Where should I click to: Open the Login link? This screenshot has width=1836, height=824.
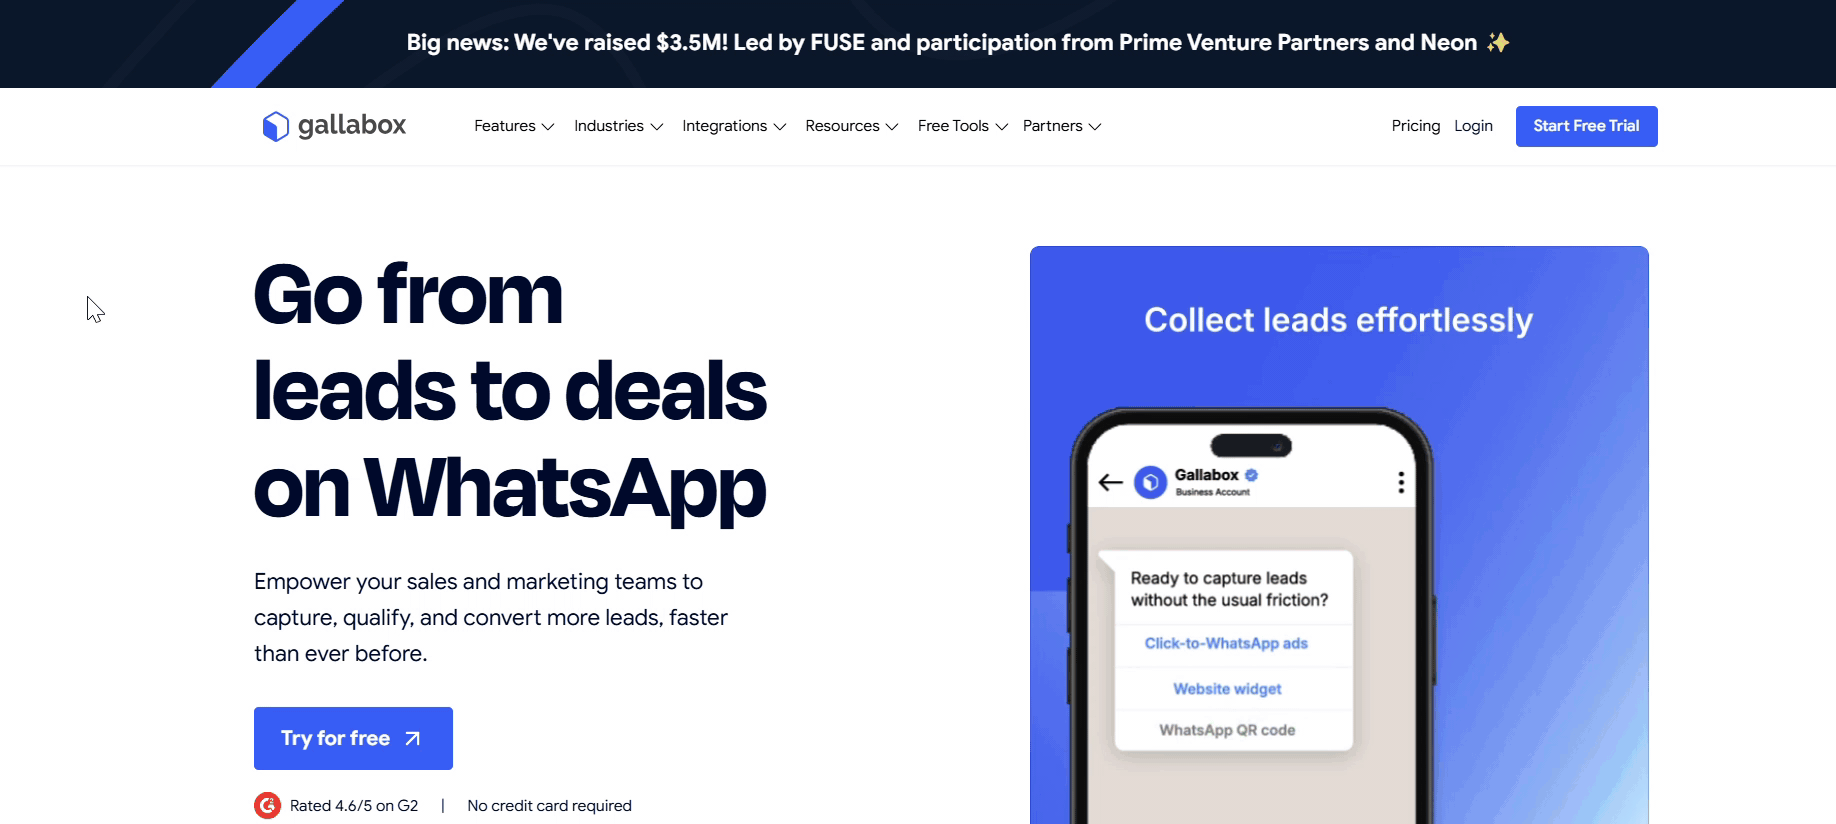point(1473,126)
